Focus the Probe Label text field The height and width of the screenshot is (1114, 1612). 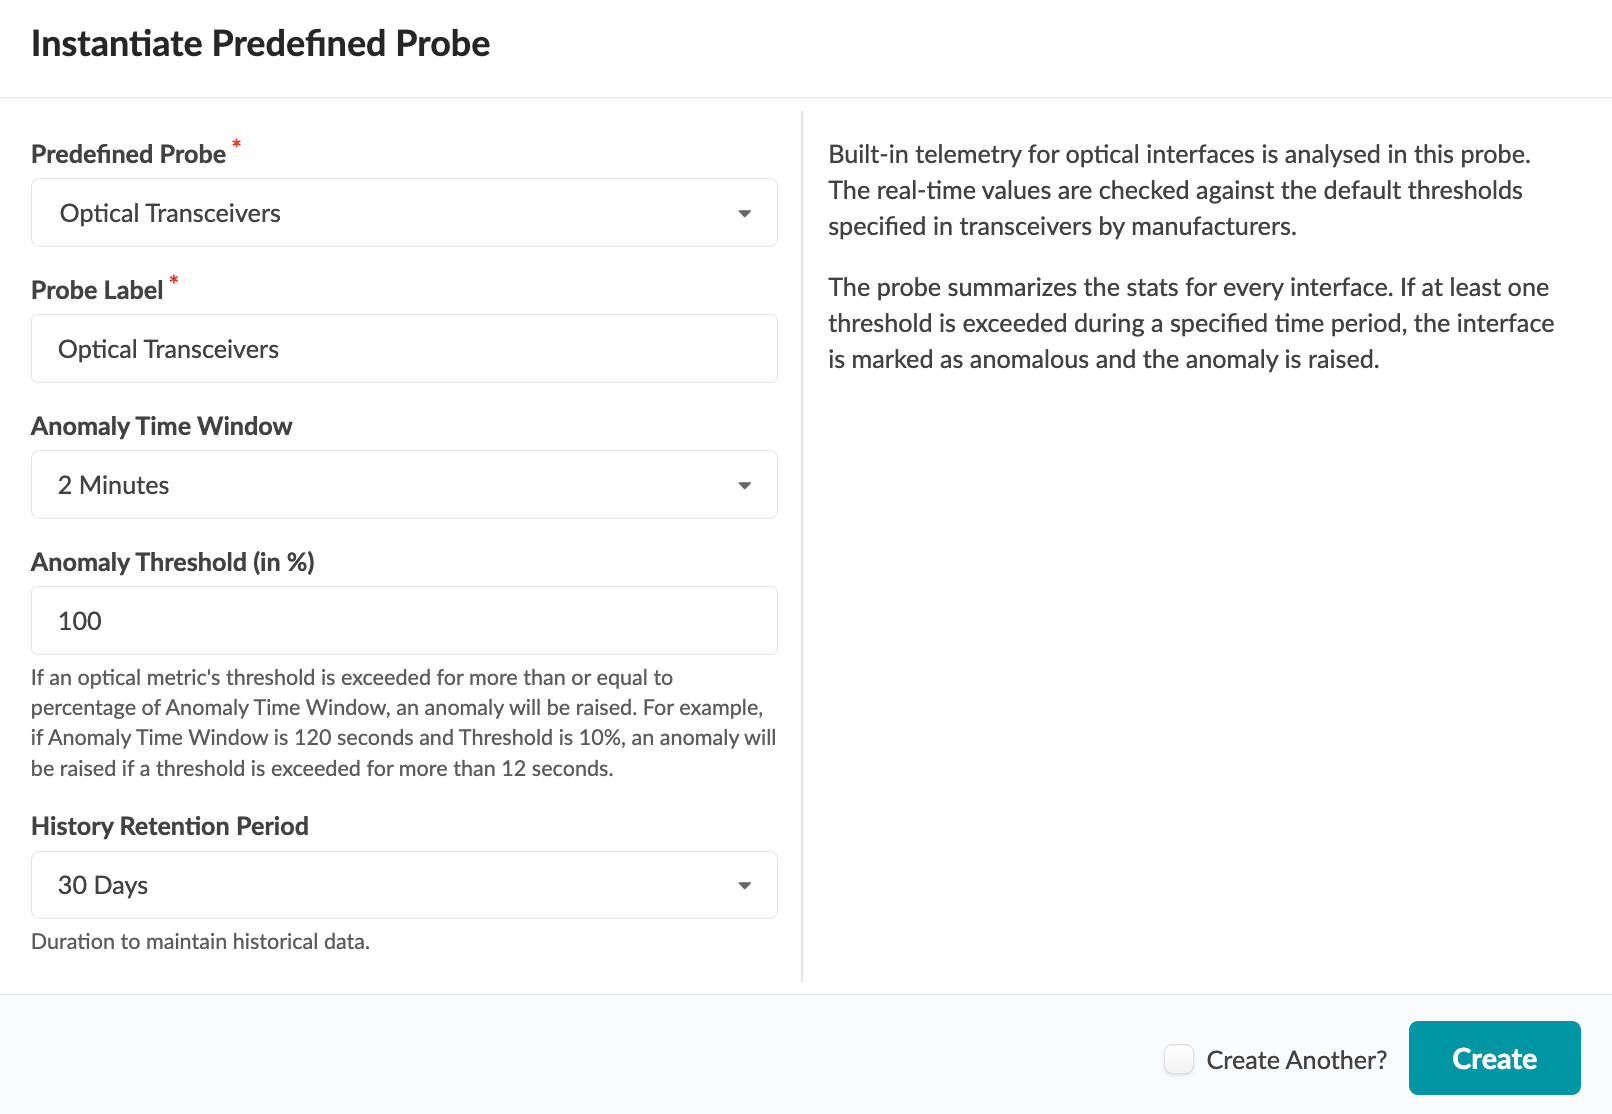[x=404, y=349]
